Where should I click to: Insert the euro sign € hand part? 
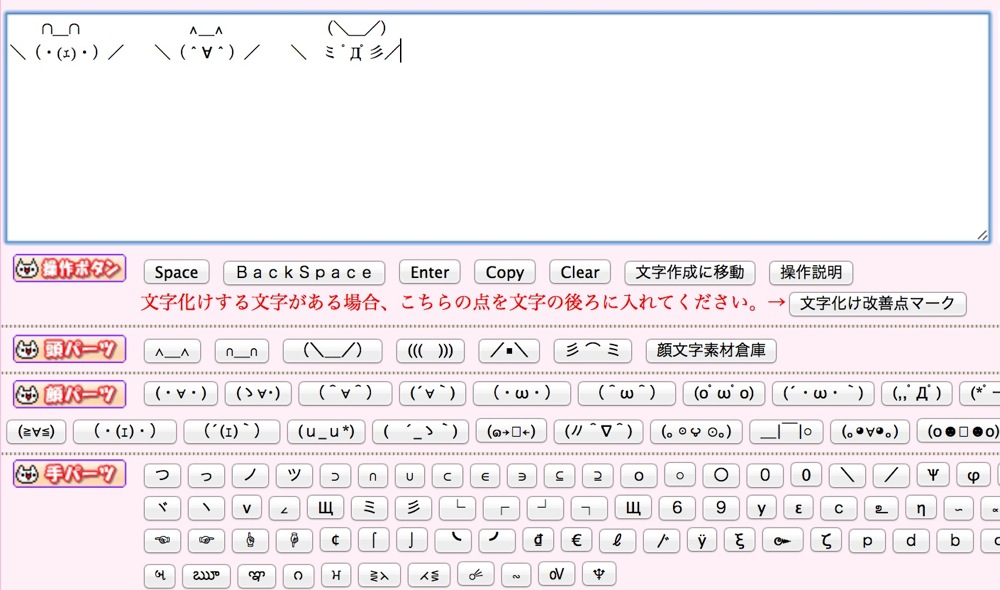coord(576,541)
